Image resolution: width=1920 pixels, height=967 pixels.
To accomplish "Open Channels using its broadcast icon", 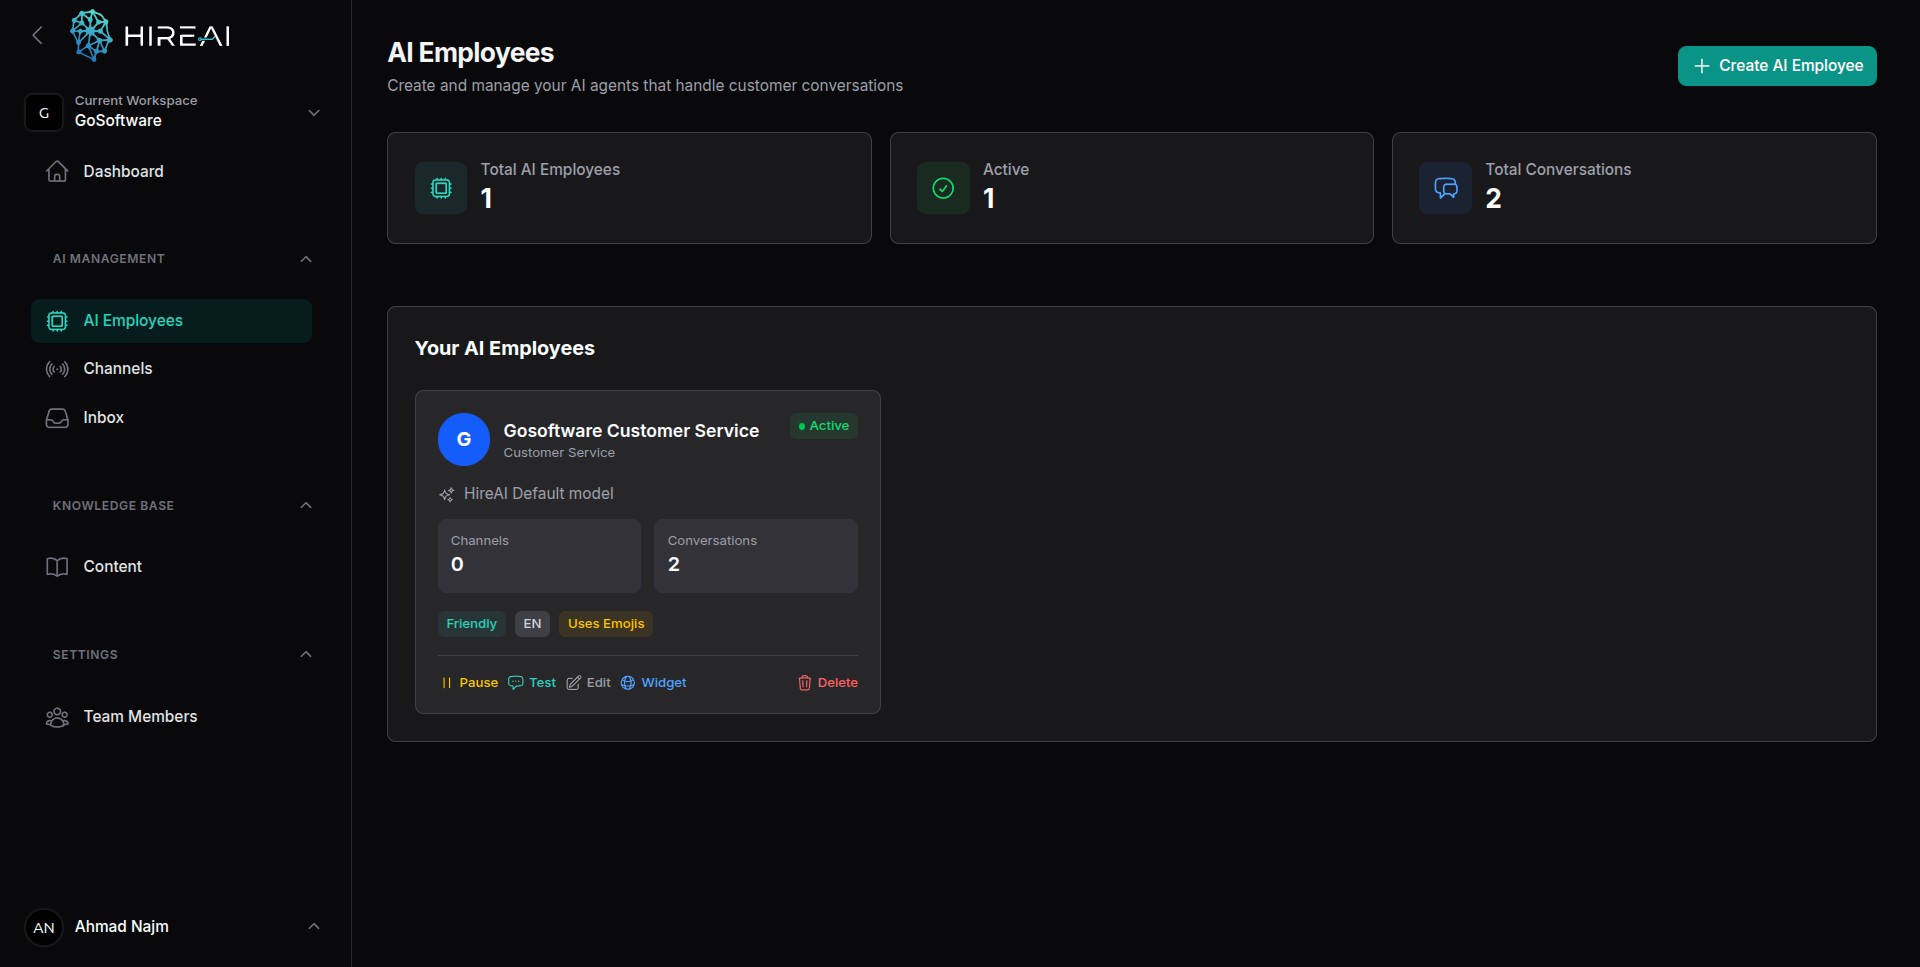I will pyautogui.click(x=57, y=369).
